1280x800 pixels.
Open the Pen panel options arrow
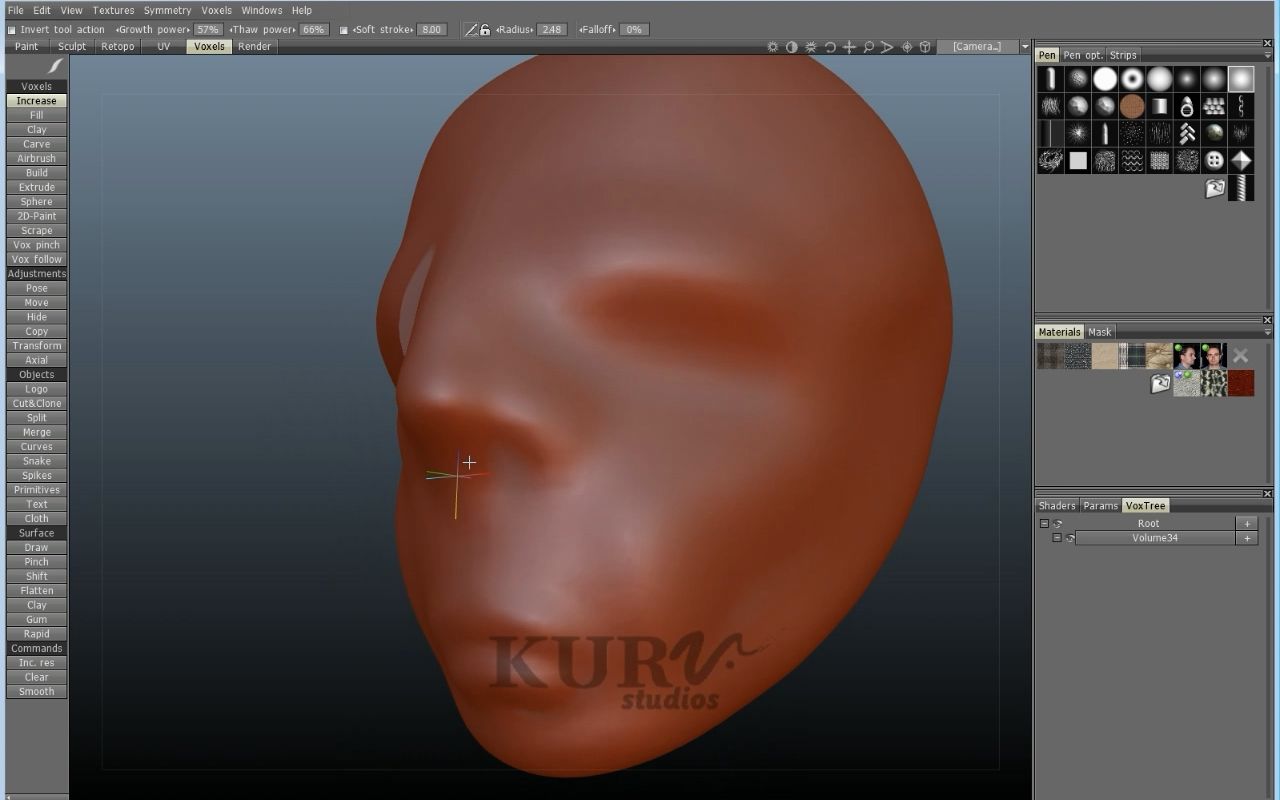click(1268, 56)
